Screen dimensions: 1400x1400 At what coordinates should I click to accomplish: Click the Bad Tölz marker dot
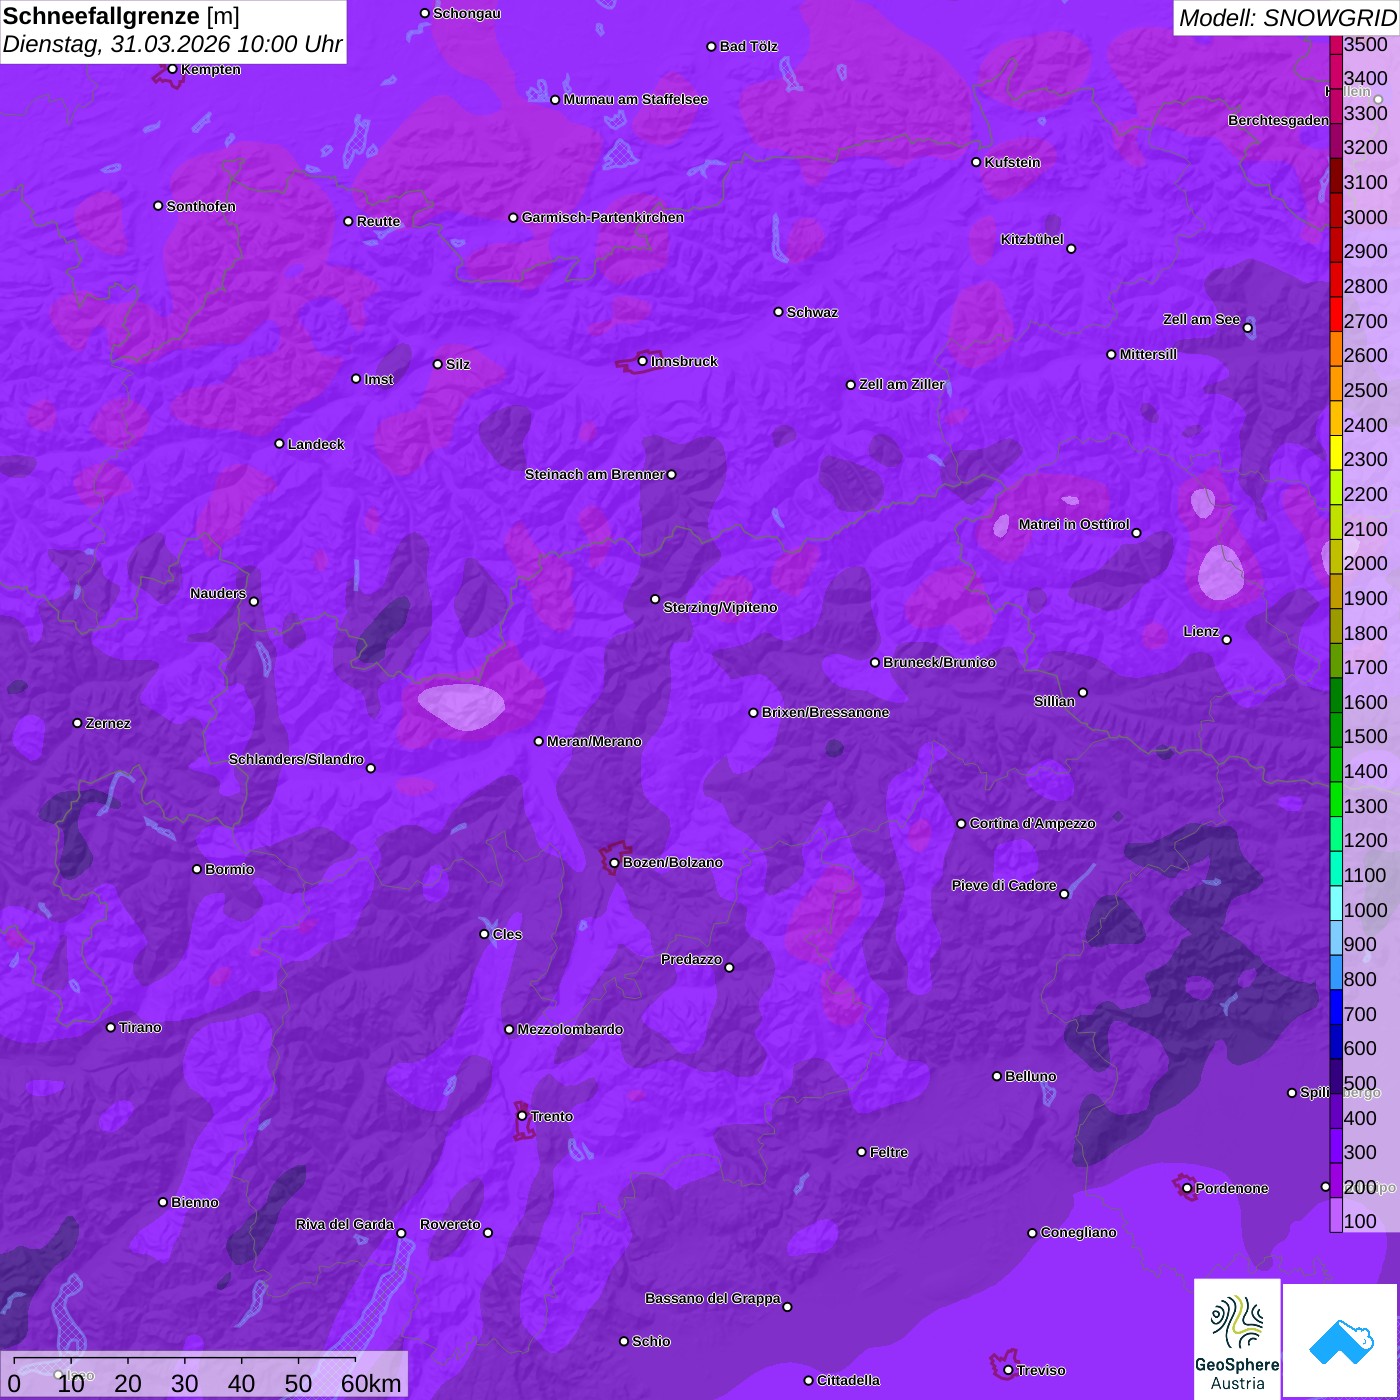click(711, 46)
